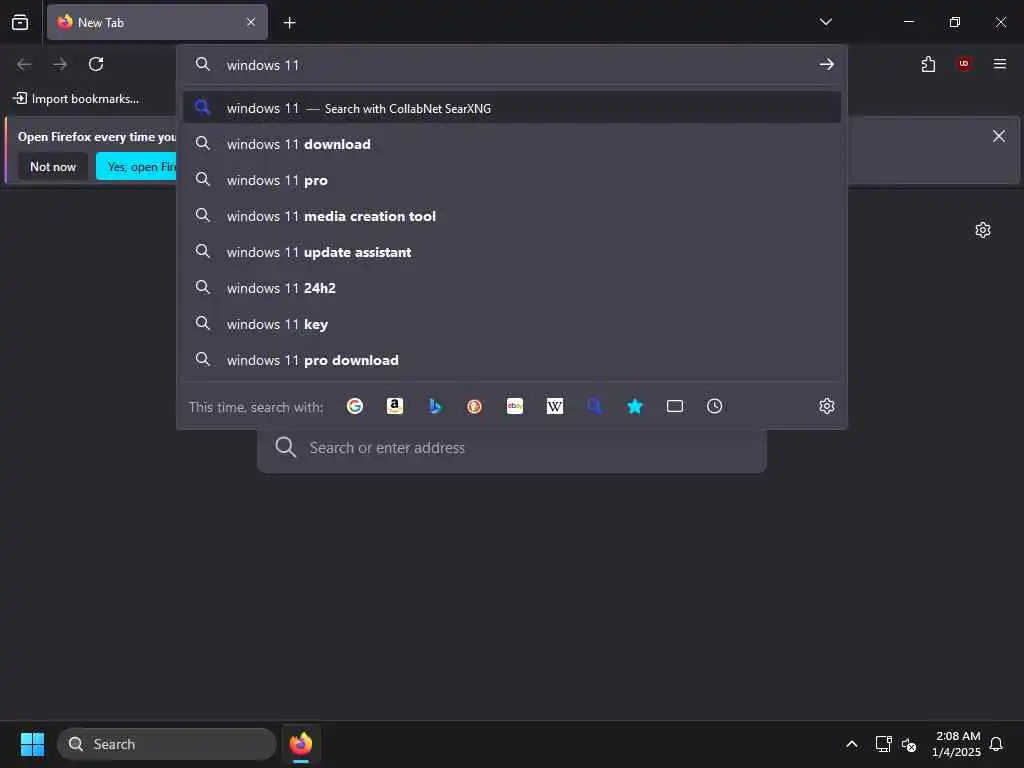1024x768 pixels.
Task: Search with Amazon this time
Action: coord(394,406)
